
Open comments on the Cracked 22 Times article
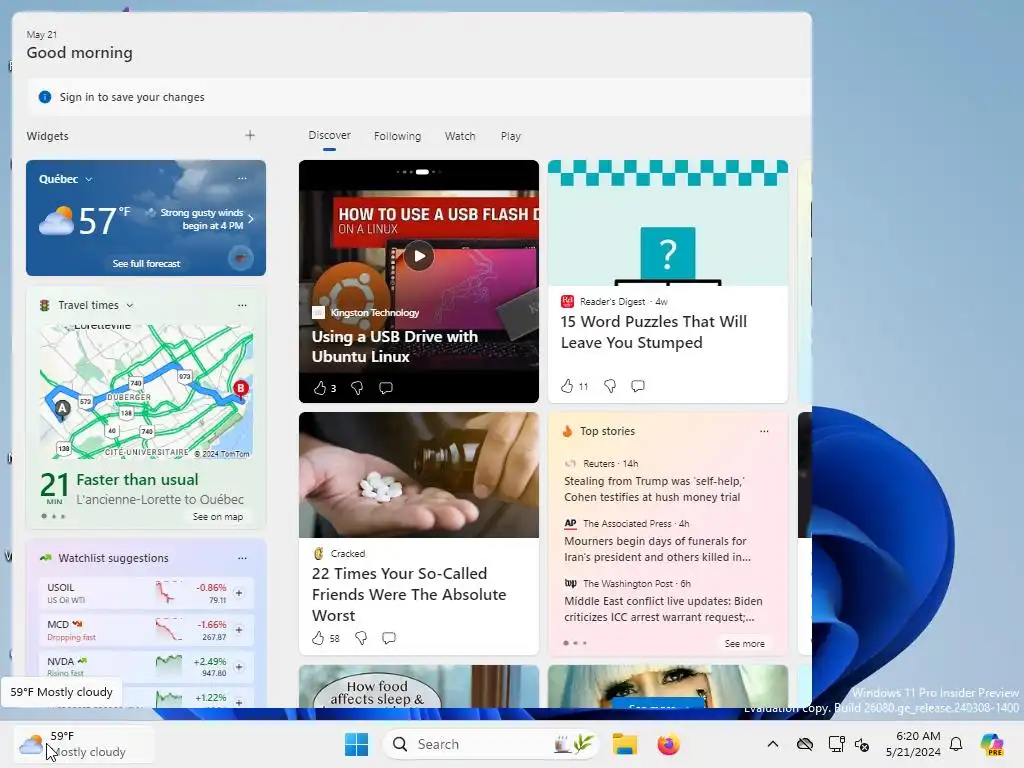click(389, 638)
